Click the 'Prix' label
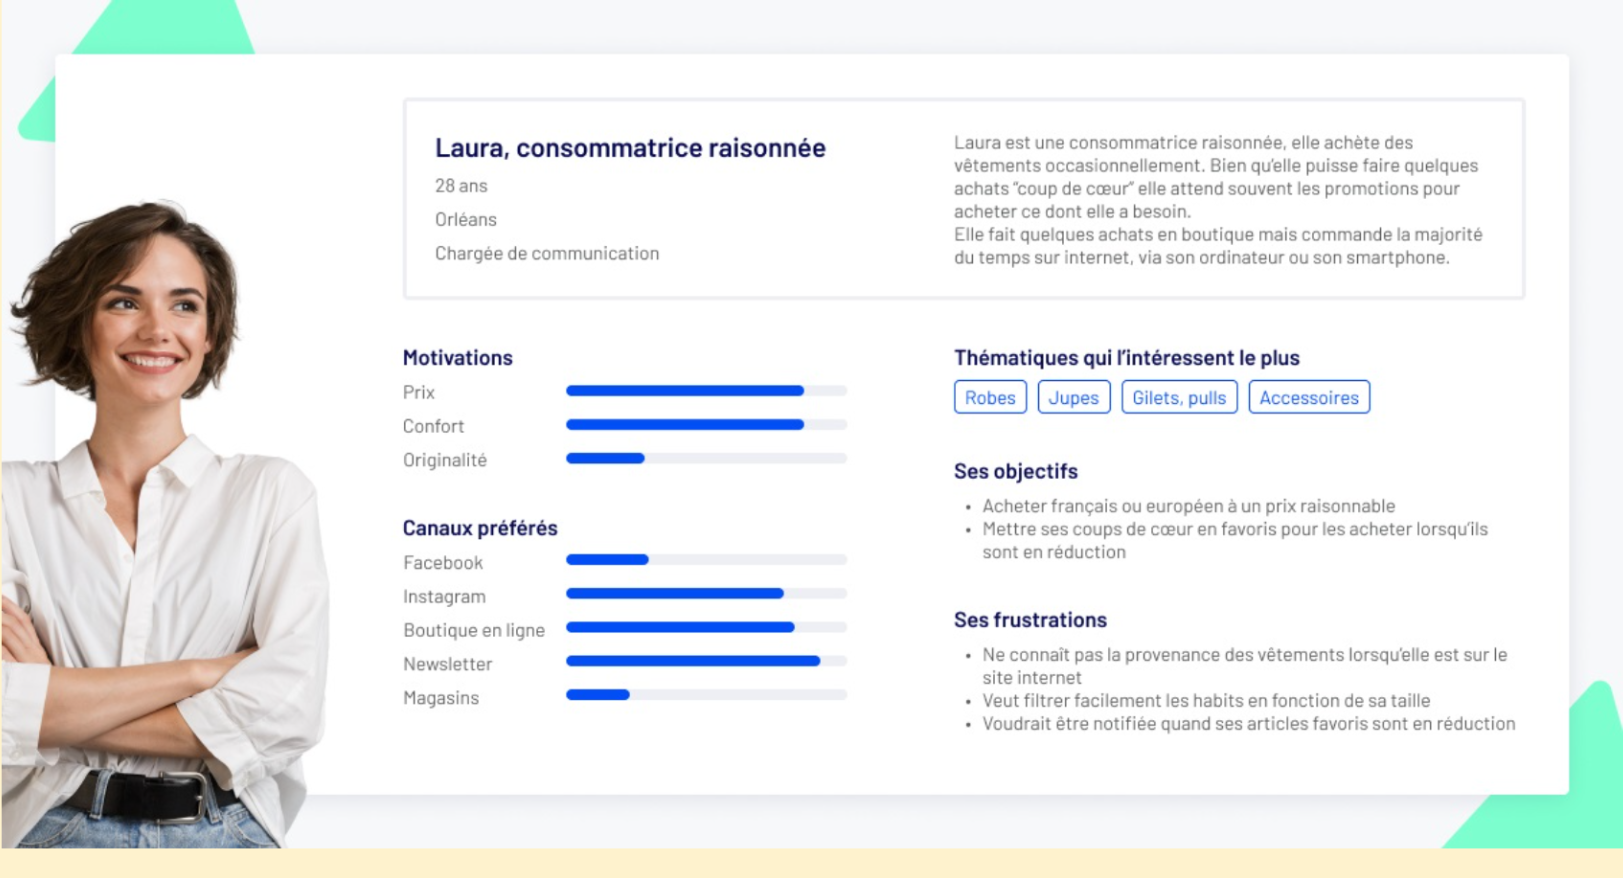Image resolution: width=1623 pixels, height=878 pixels. (419, 392)
